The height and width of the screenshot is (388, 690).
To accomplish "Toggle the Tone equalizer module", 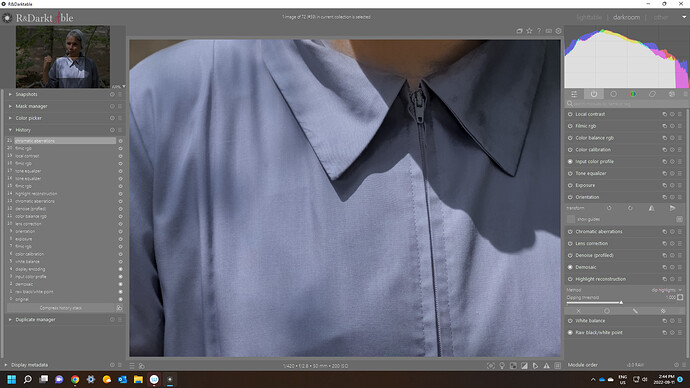I will pos(570,174).
